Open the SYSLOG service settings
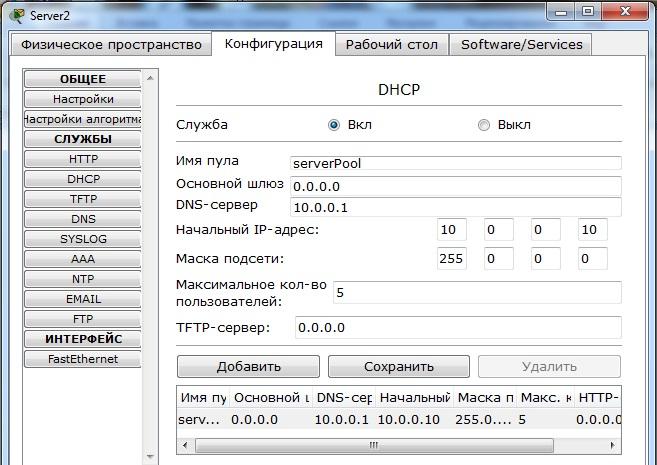 pos(83,239)
